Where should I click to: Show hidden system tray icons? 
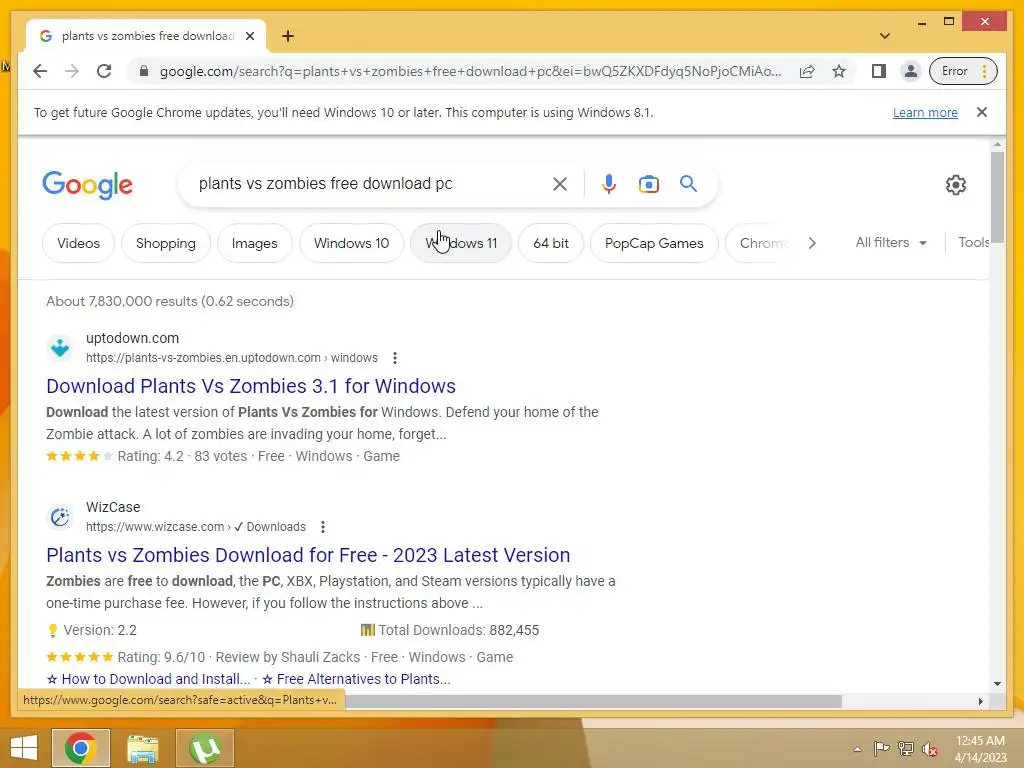857,749
